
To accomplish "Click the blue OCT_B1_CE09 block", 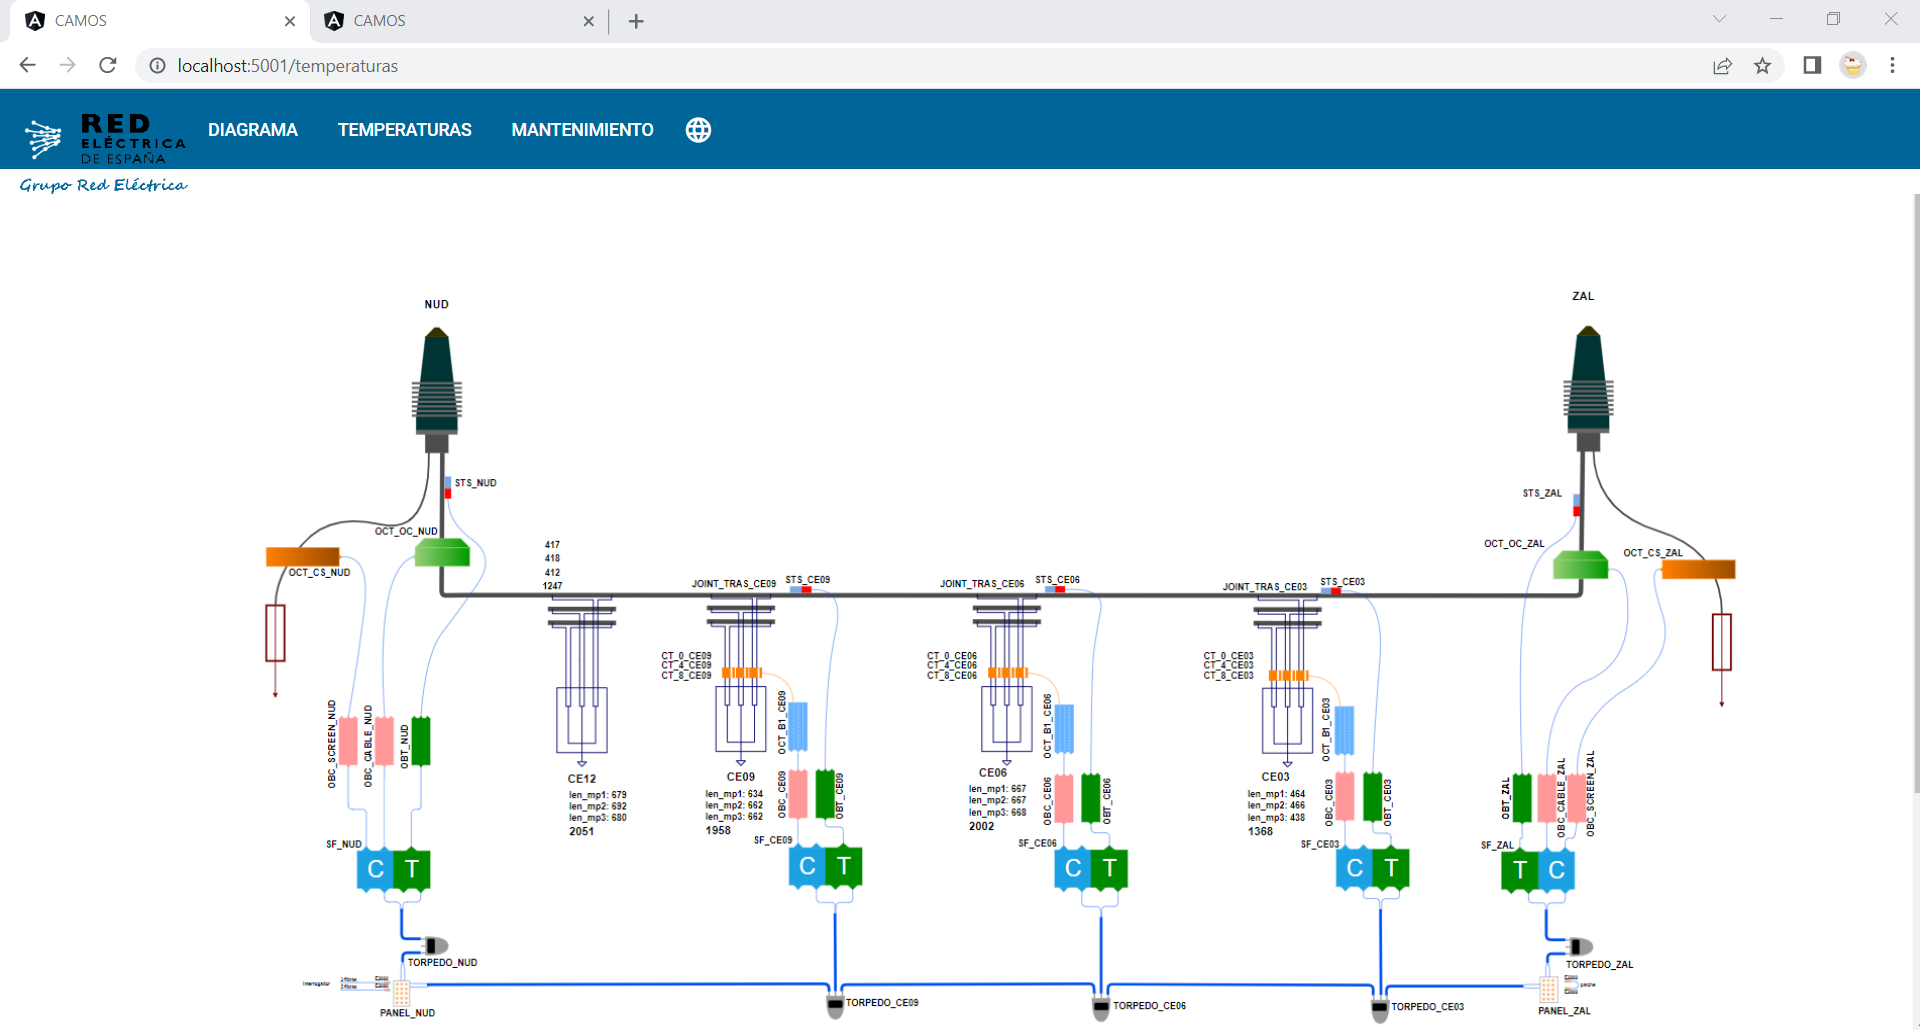I will [x=798, y=727].
